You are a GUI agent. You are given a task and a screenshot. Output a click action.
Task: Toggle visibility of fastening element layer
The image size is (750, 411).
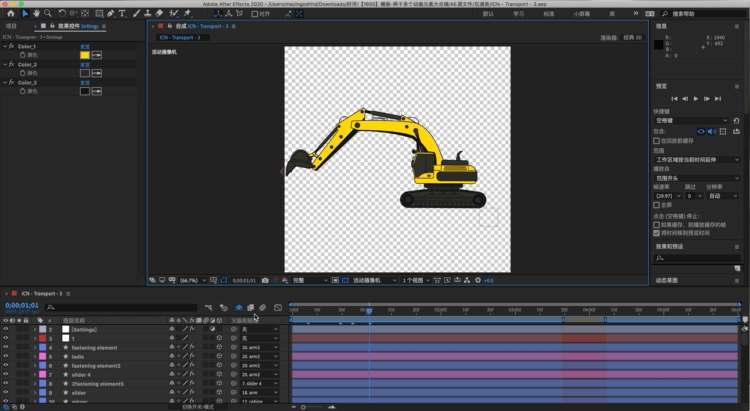click(5, 347)
